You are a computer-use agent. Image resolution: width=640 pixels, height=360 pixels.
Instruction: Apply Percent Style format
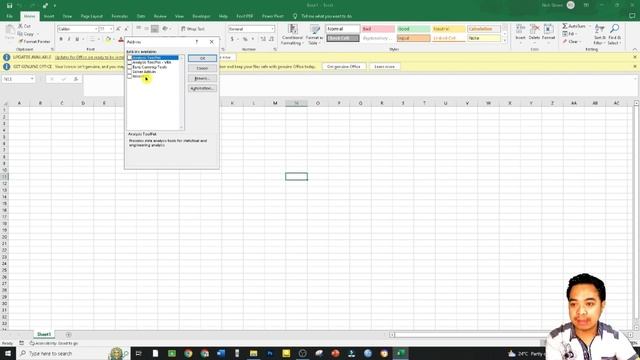(245, 39)
